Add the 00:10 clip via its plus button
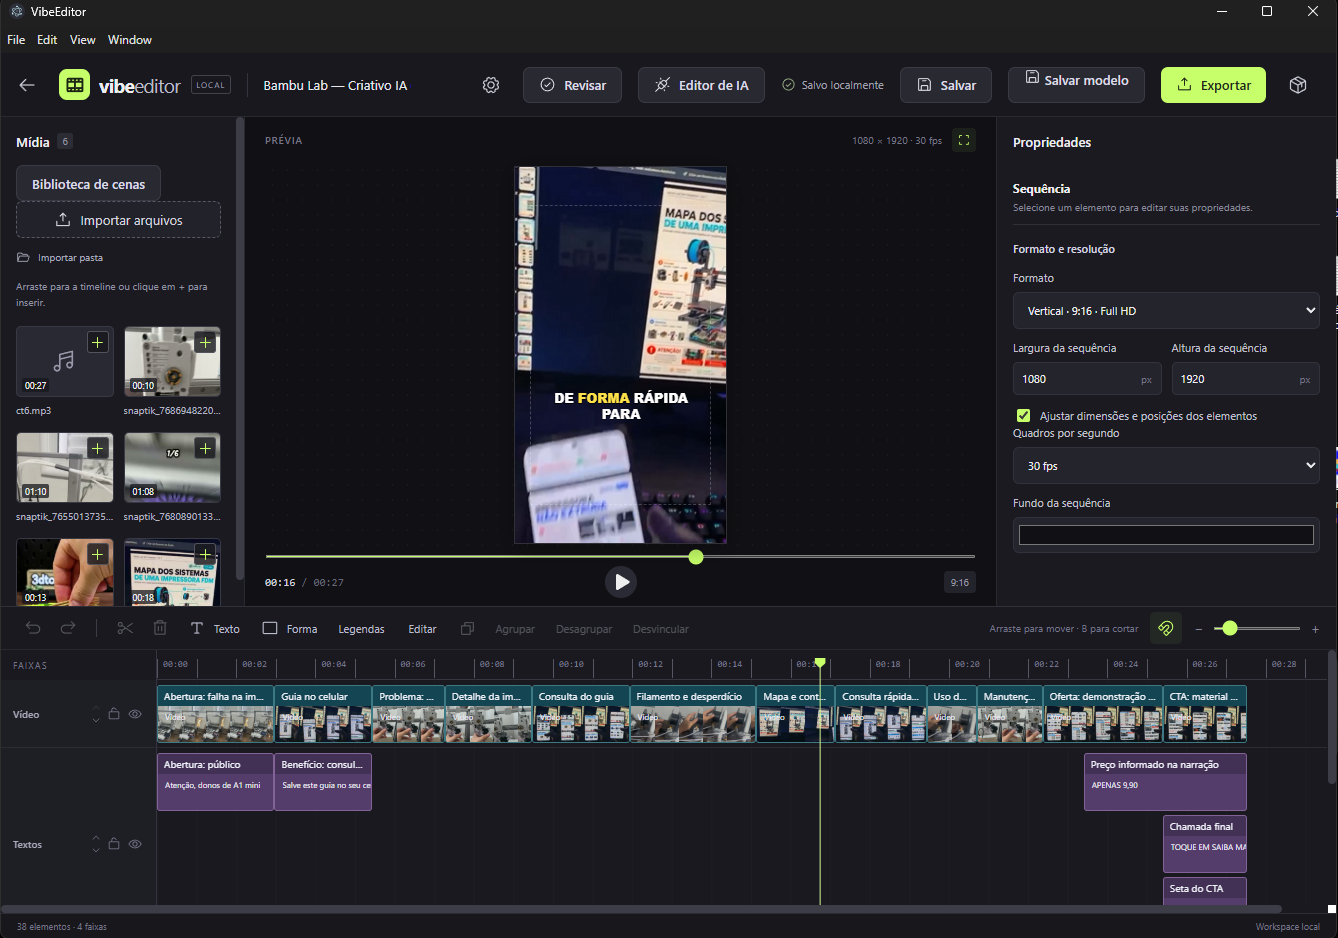This screenshot has width=1338, height=938. click(205, 343)
